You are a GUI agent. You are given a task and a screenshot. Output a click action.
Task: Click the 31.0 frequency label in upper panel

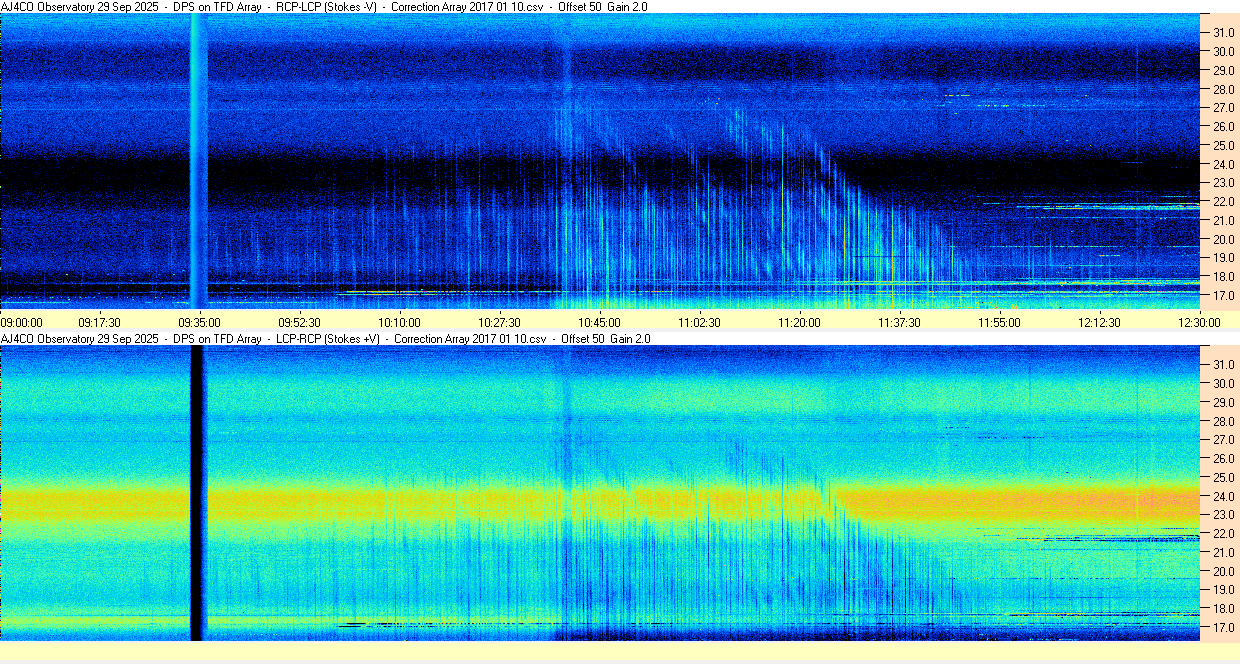1224,32
